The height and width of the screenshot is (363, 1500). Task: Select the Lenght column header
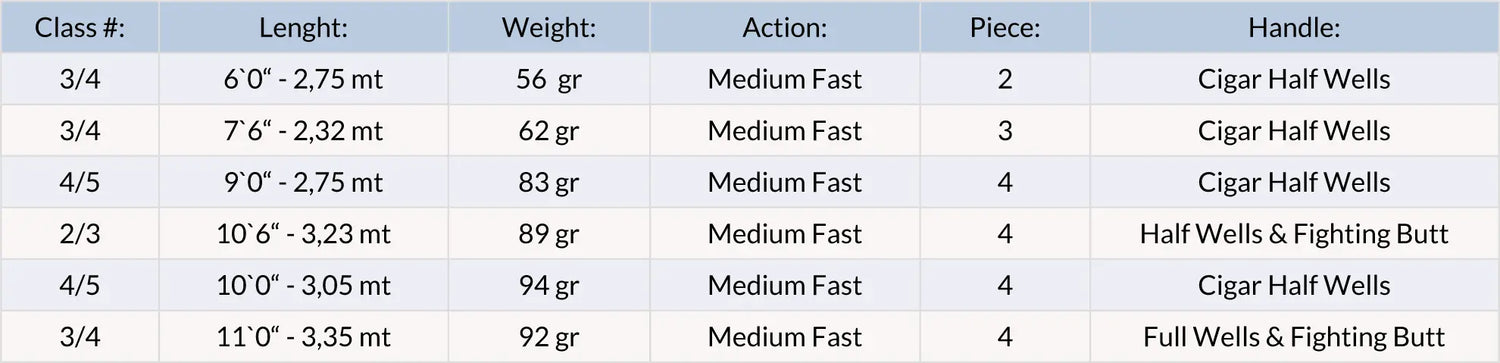(x=304, y=27)
